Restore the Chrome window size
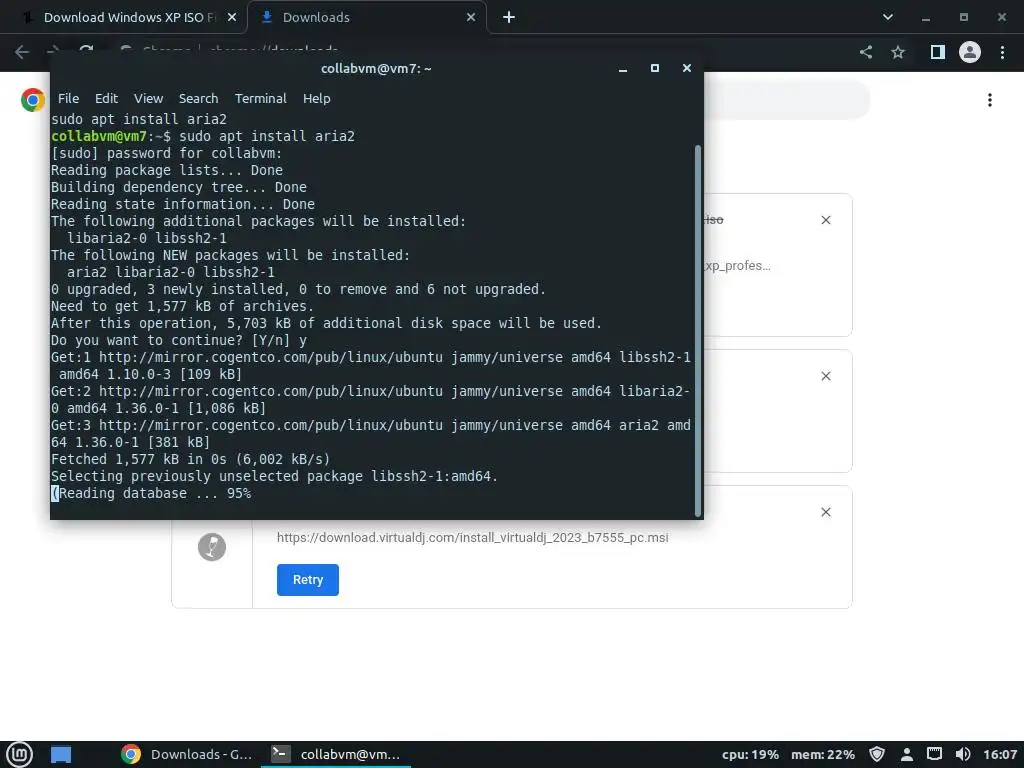Image resolution: width=1024 pixels, height=768 pixels. [x=963, y=18]
